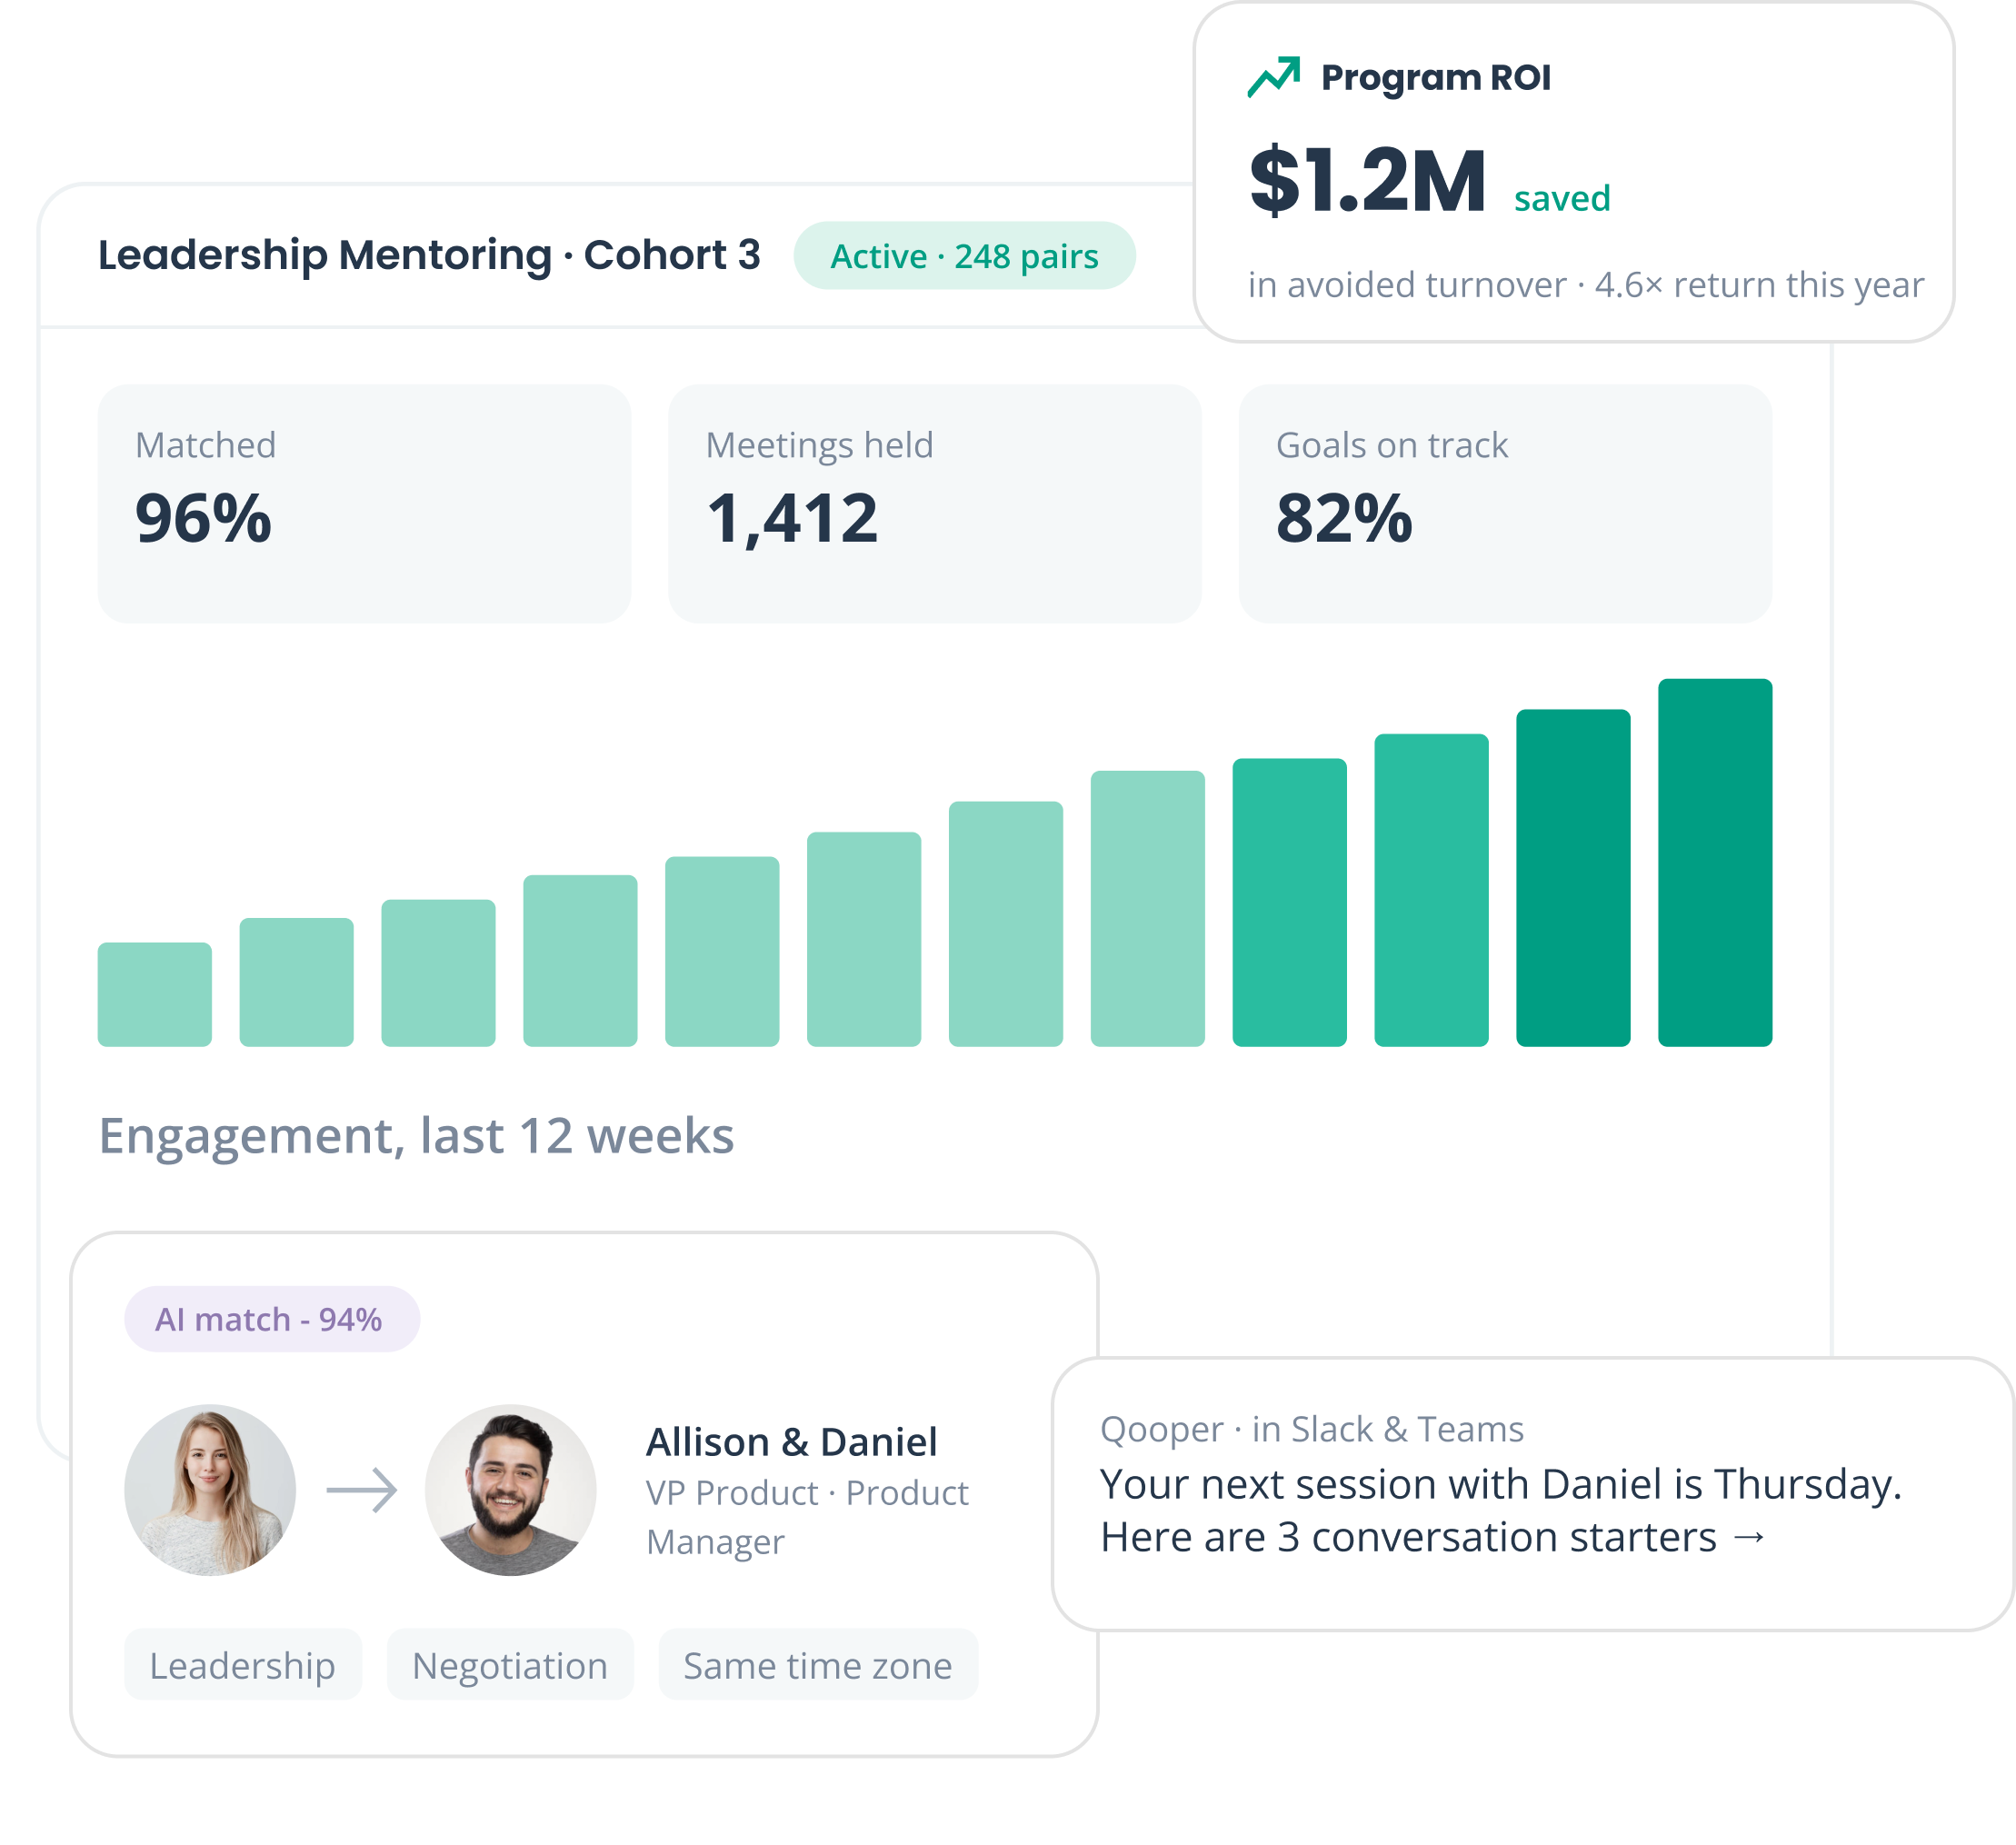2016x1845 pixels.
Task: Click the arrow between Allison and Daniel avatars
Action: point(362,1490)
